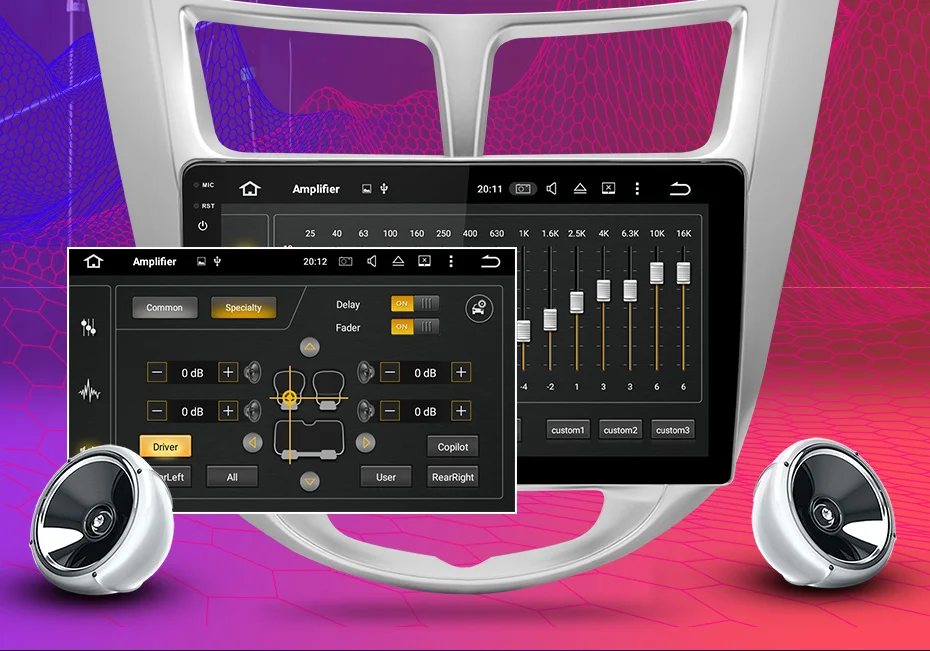Tap the eject icon on back screen status bar

580,189
